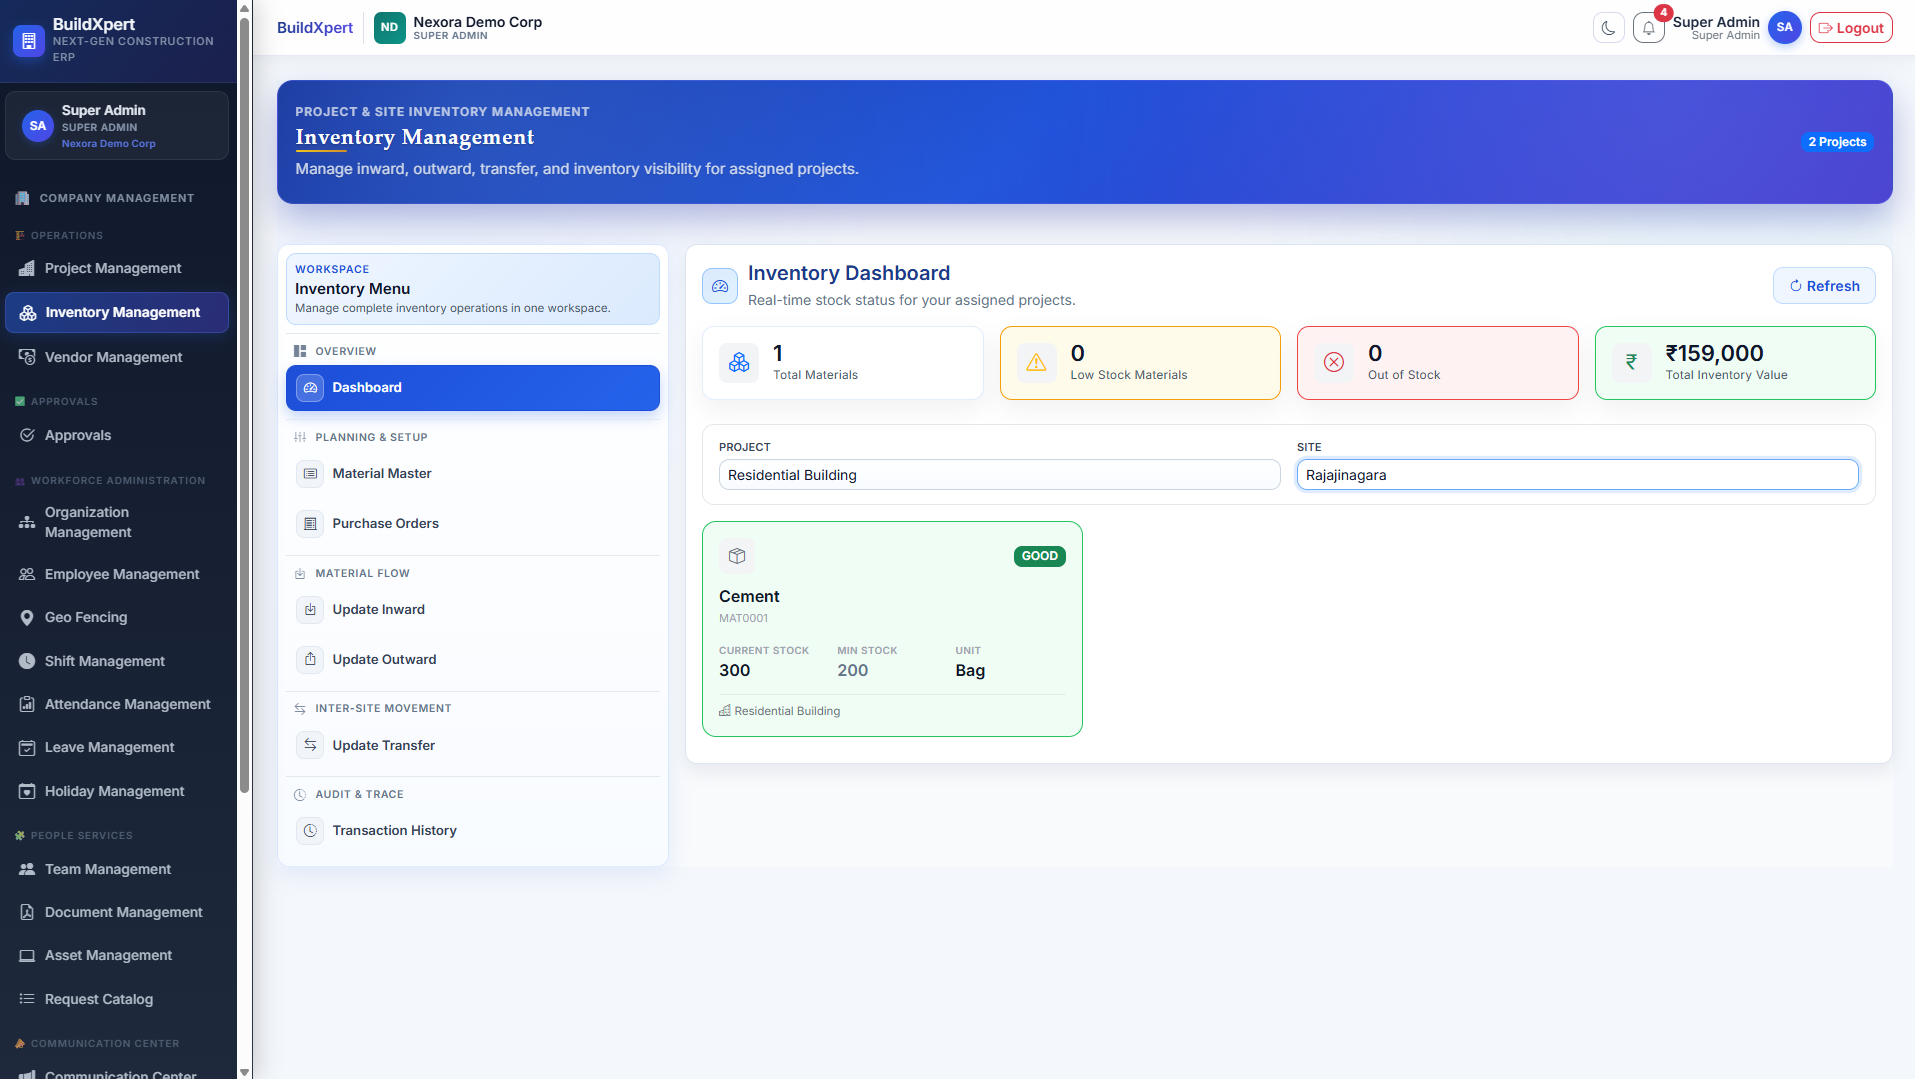The width and height of the screenshot is (1915, 1079).
Task: Click the ND company badge icon
Action: [389, 28]
